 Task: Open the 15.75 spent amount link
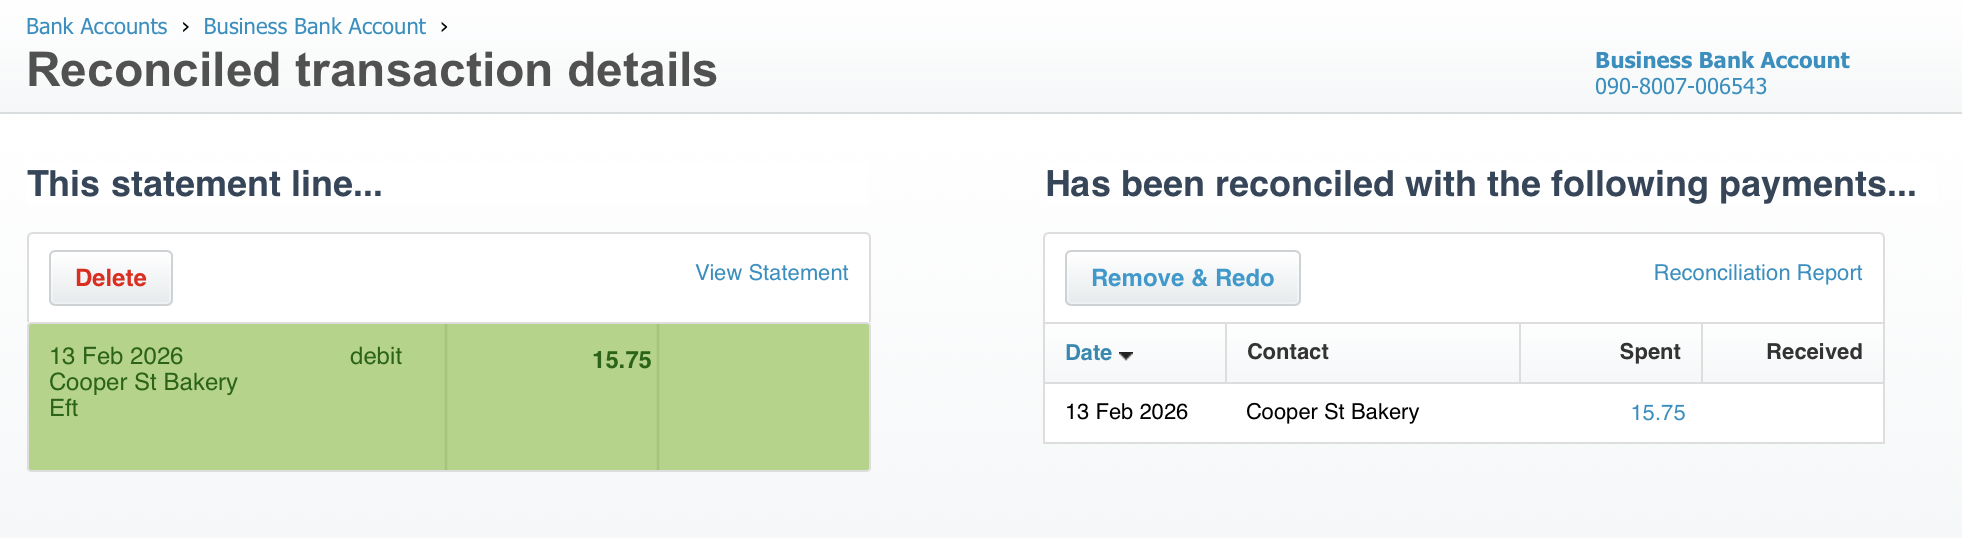[1657, 413]
